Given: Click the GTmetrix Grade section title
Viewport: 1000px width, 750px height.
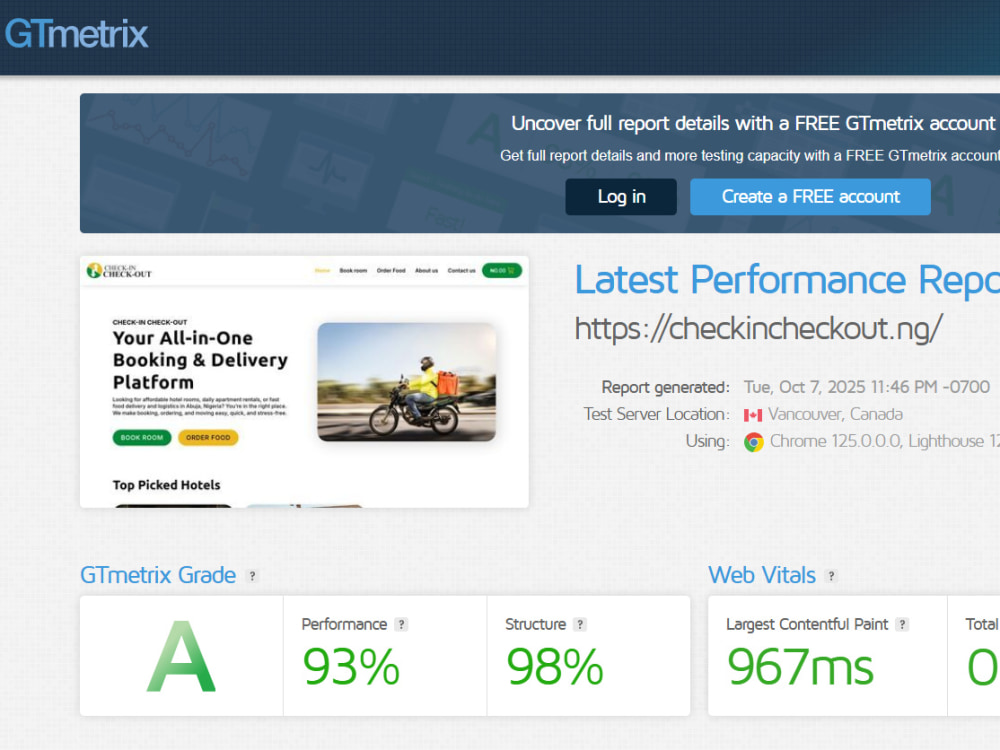Looking at the screenshot, I should pos(158,575).
